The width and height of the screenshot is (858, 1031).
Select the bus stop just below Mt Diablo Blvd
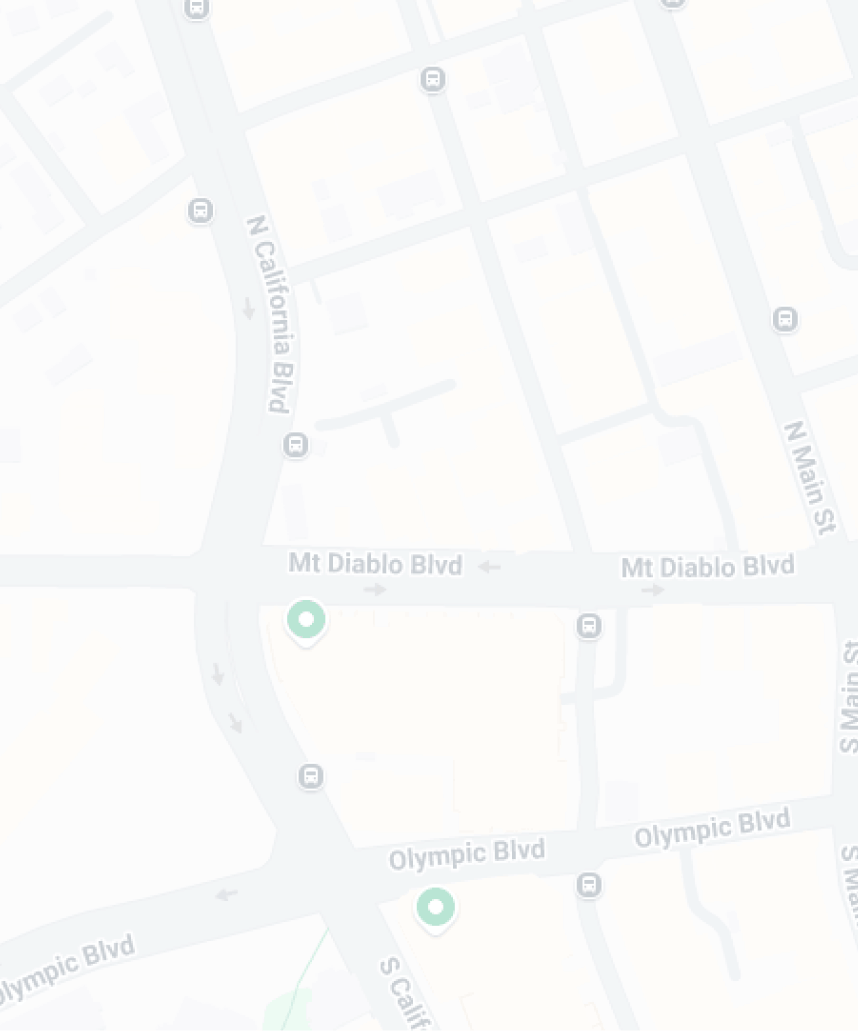(x=589, y=625)
